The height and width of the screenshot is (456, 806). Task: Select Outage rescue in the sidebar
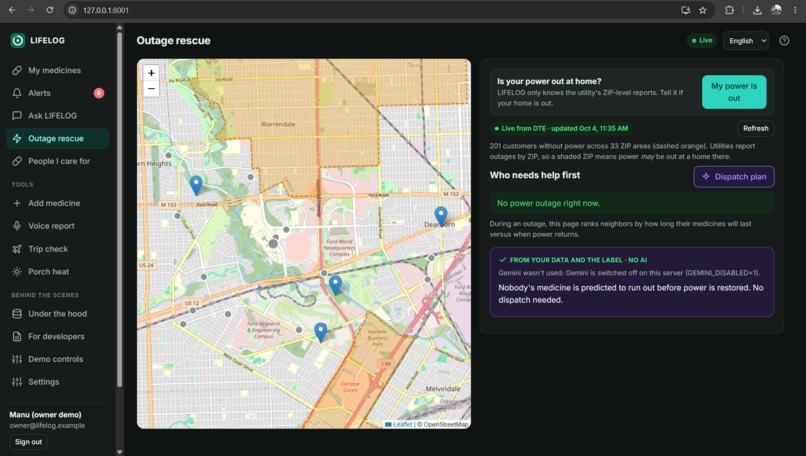point(58,138)
